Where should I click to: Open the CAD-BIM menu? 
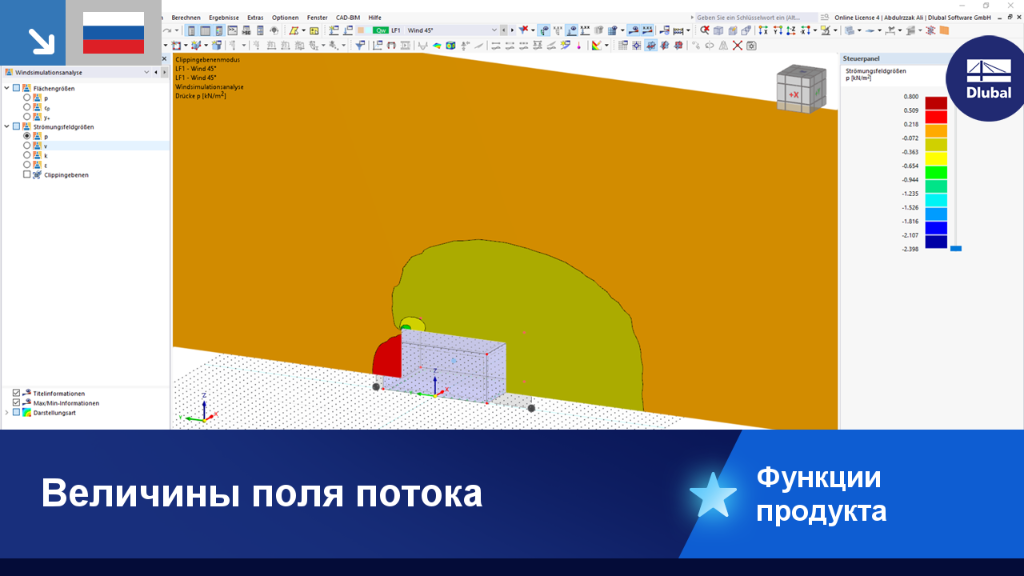(x=347, y=18)
